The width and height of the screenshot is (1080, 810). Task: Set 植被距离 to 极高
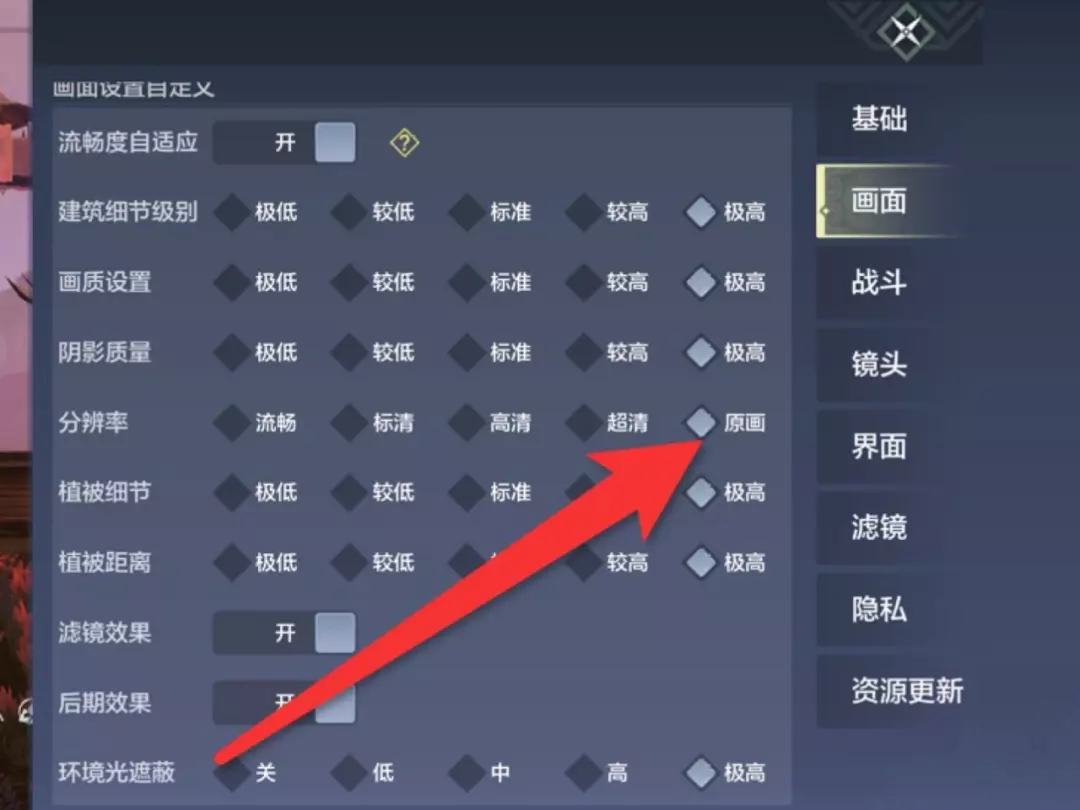725,562
